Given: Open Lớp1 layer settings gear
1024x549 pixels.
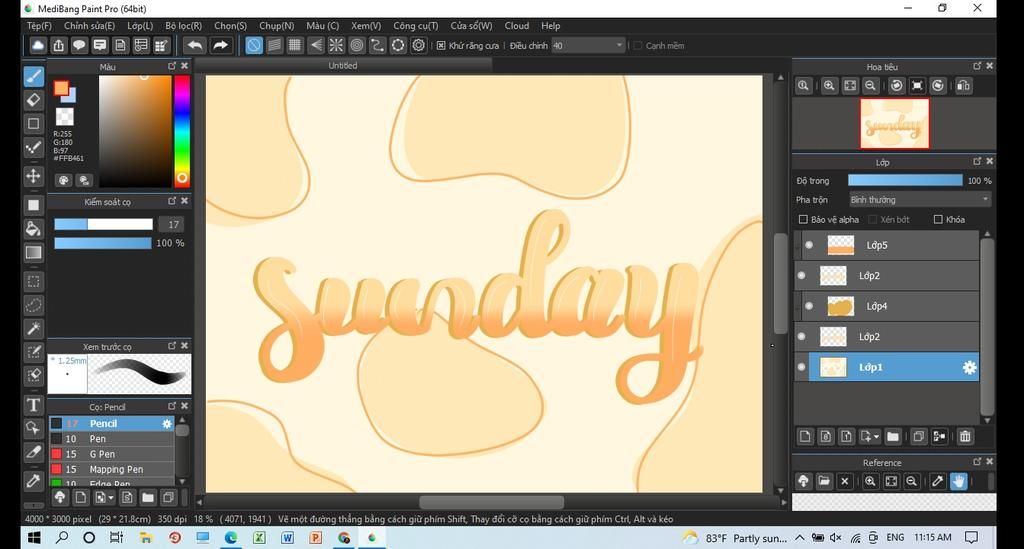Looking at the screenshot, I should click(x=969, y=368).
